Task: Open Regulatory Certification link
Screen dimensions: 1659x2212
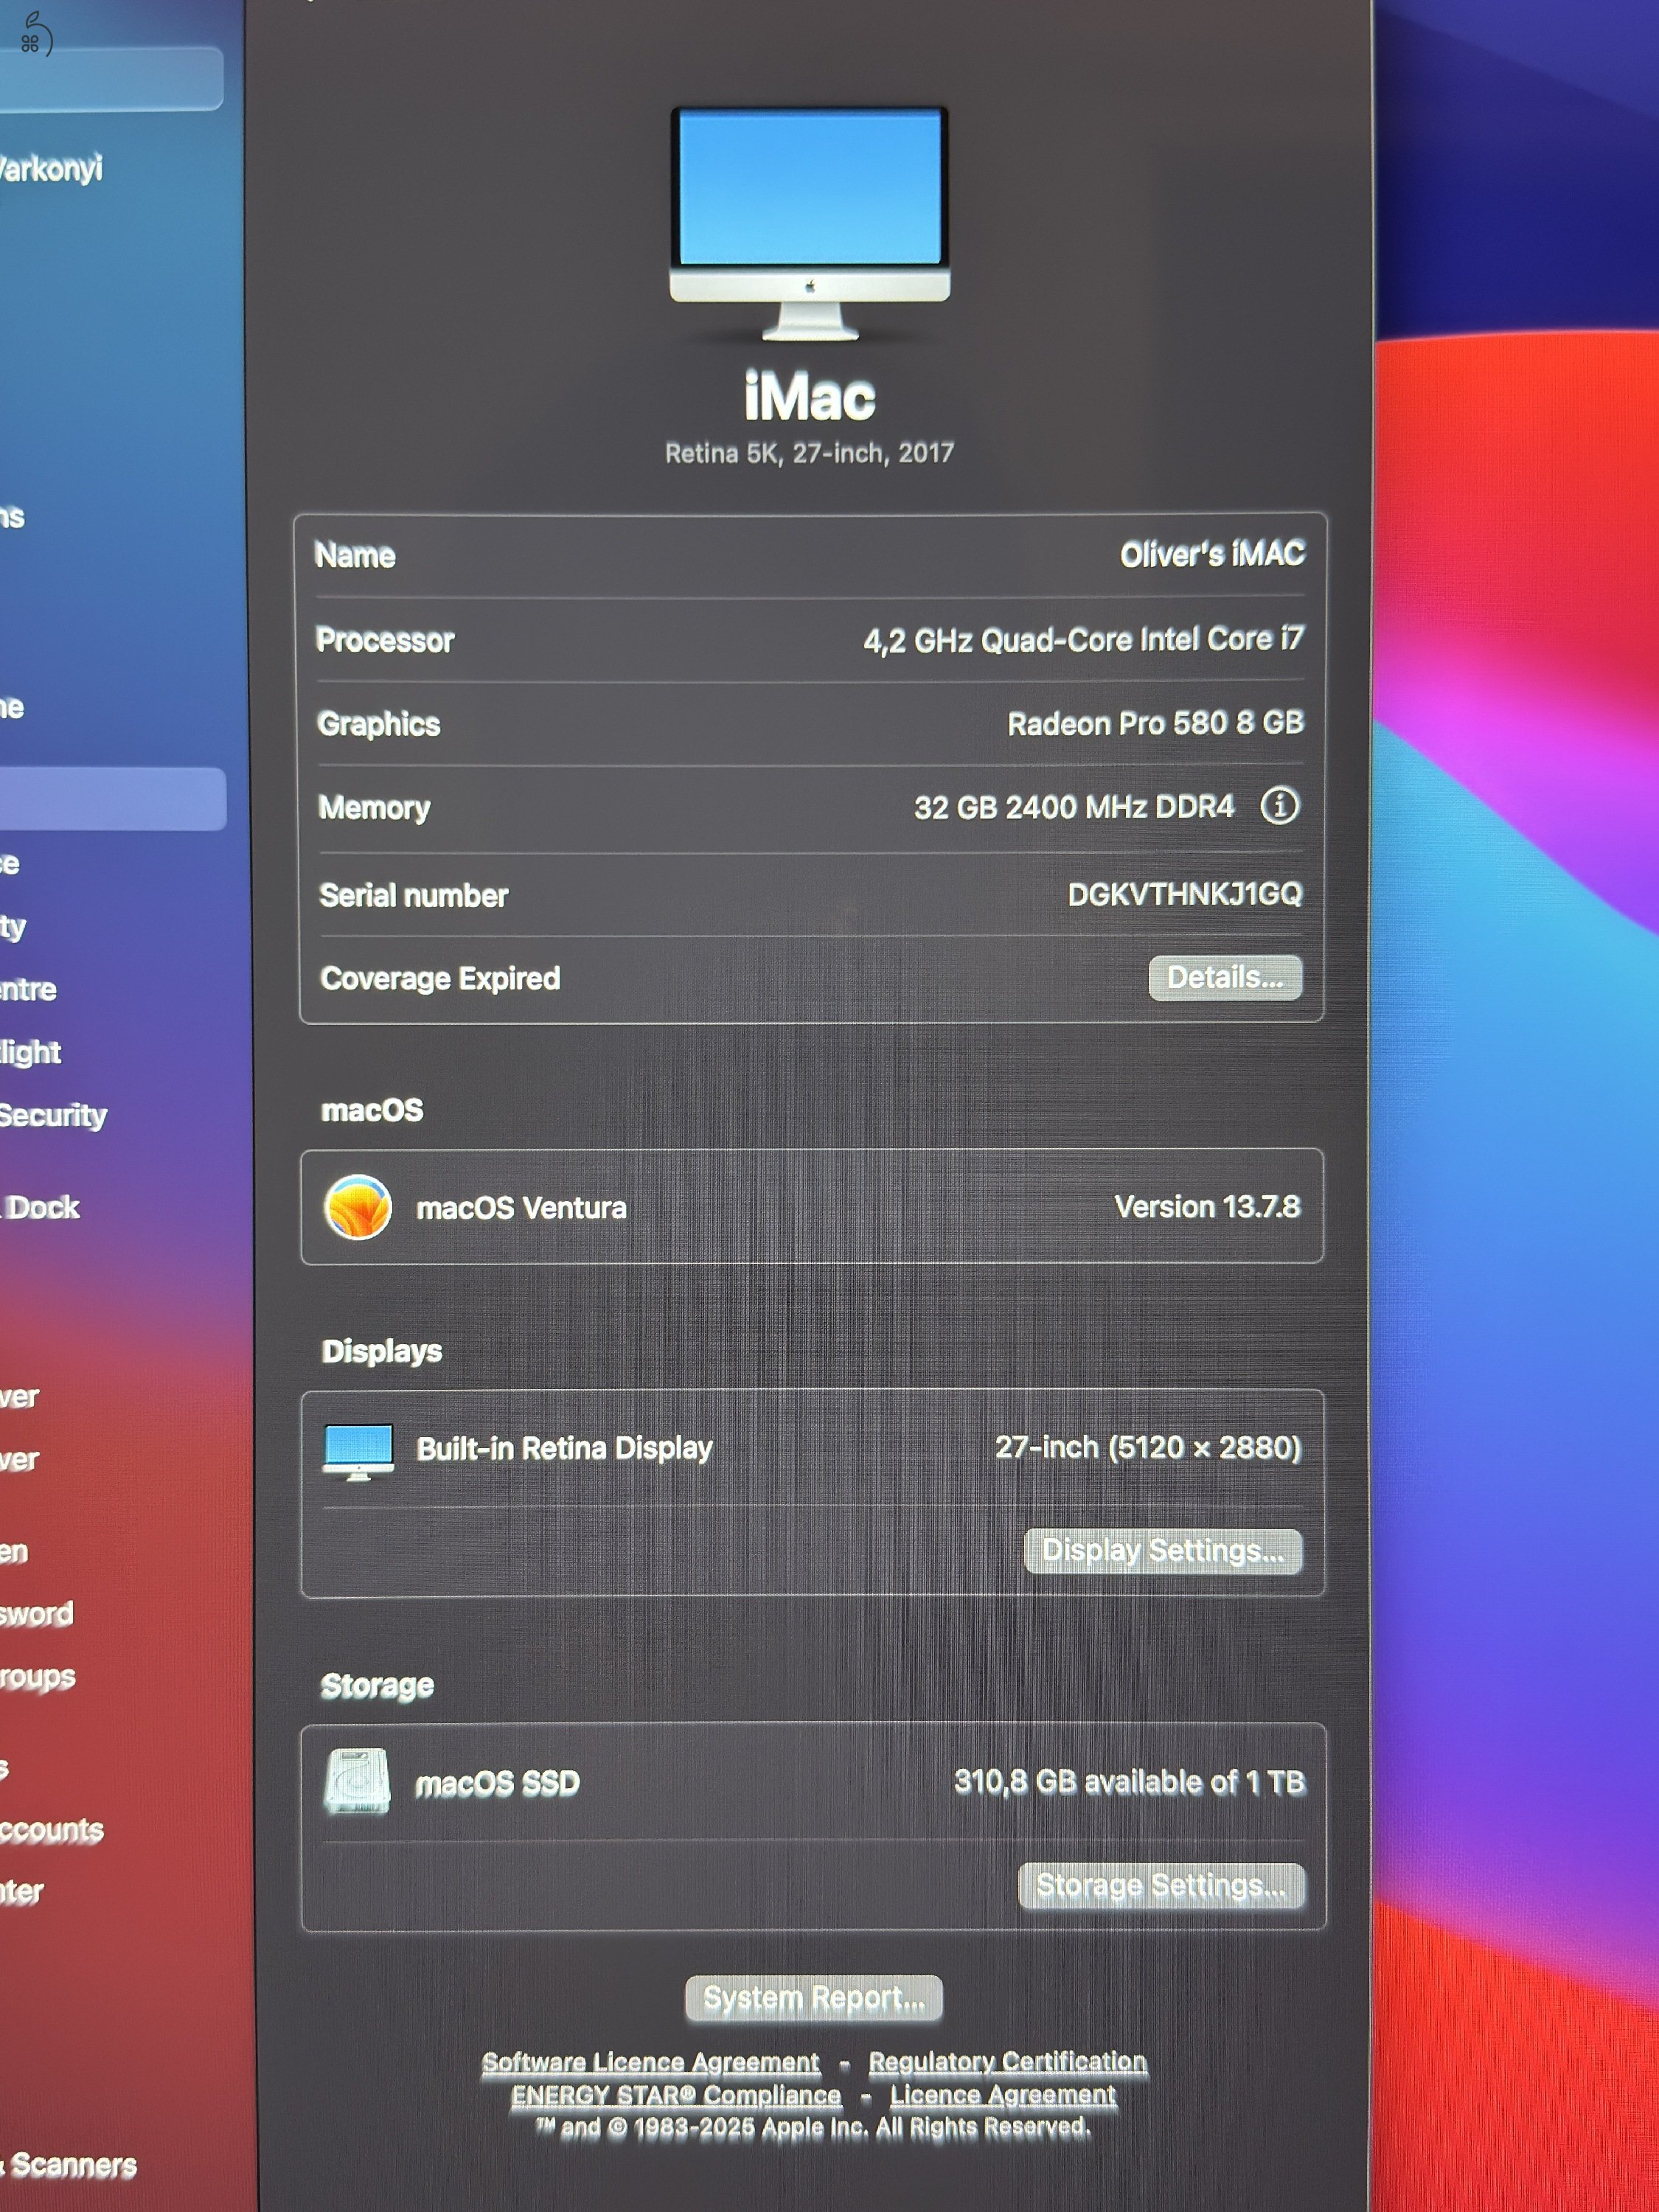Action: coord(1008,2061)
